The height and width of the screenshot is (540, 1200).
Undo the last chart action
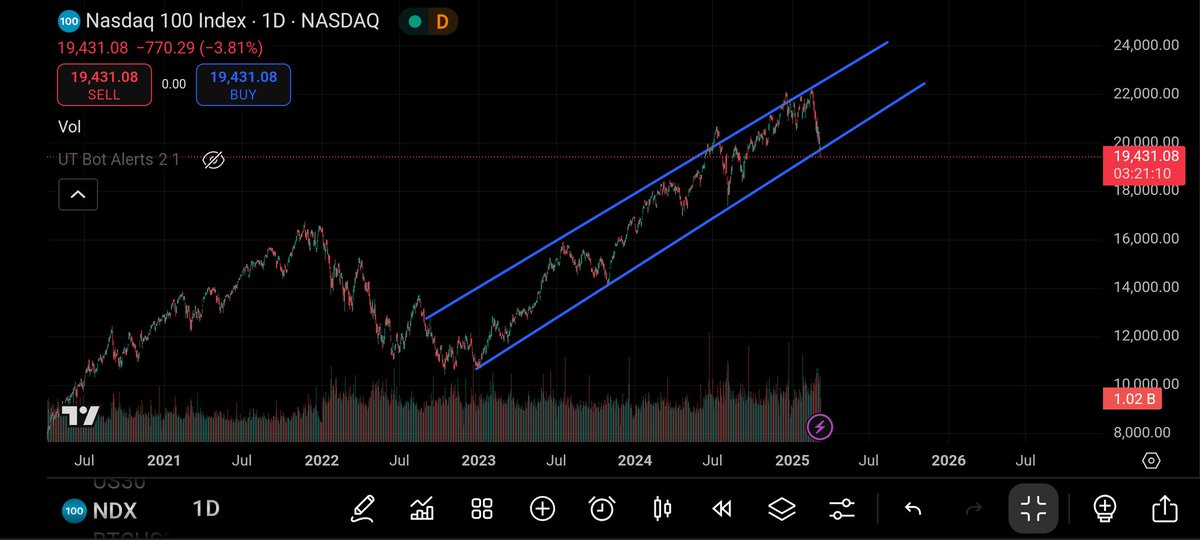pyautogui.click(x=912, y=509)
